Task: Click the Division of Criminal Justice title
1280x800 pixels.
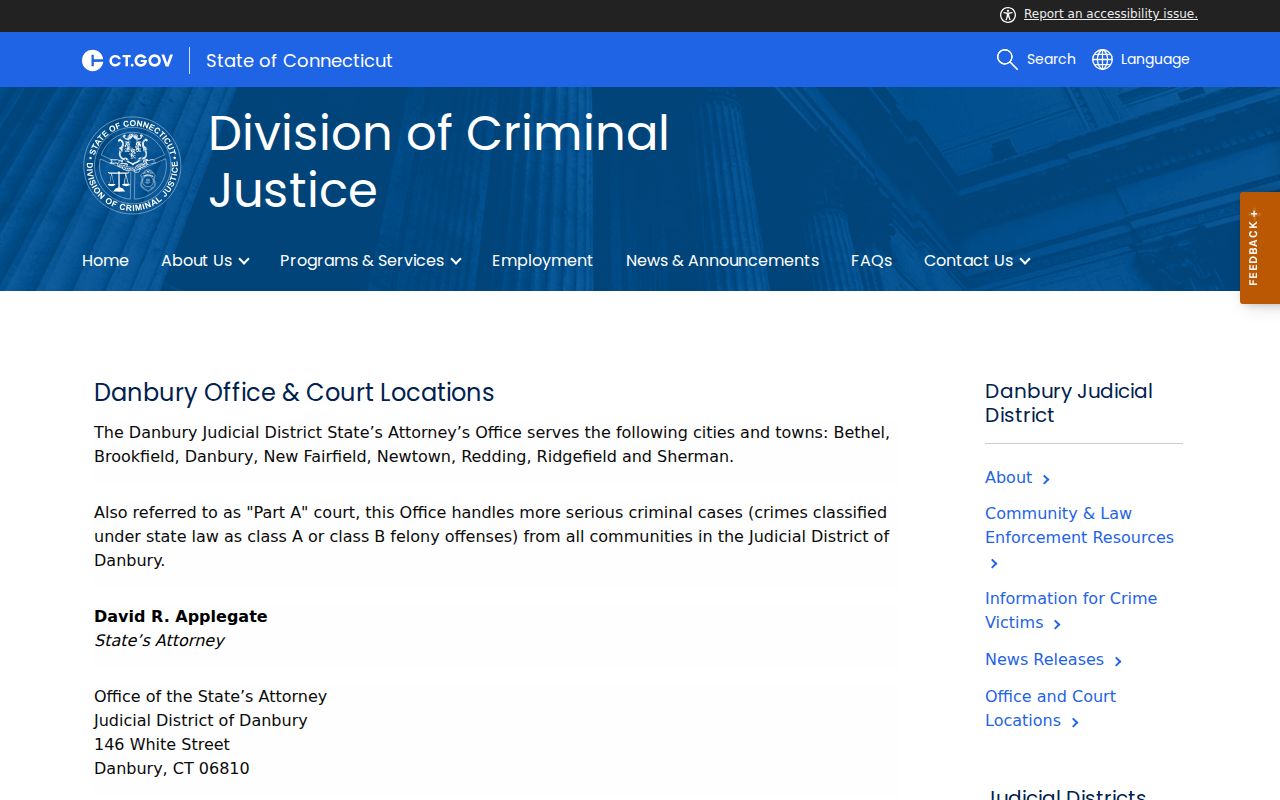Action: [439, 161]
